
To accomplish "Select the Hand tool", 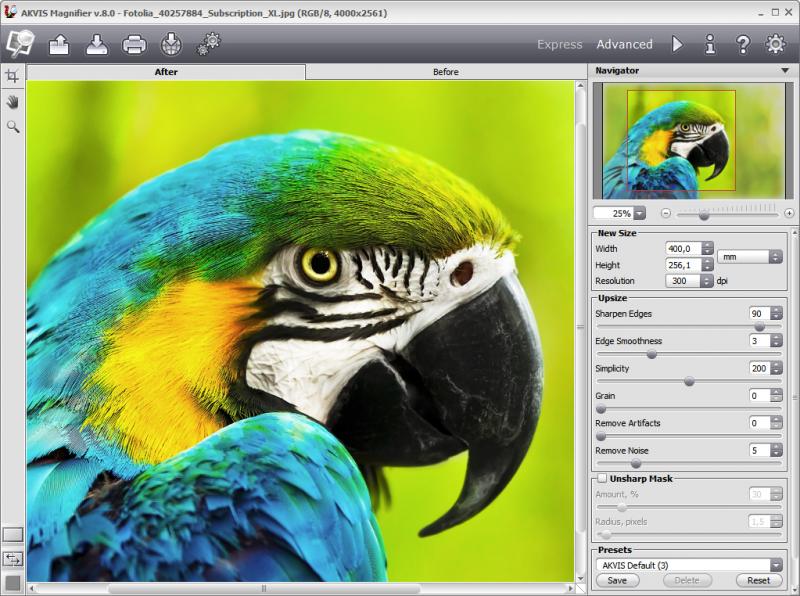I will coord(13,101).
